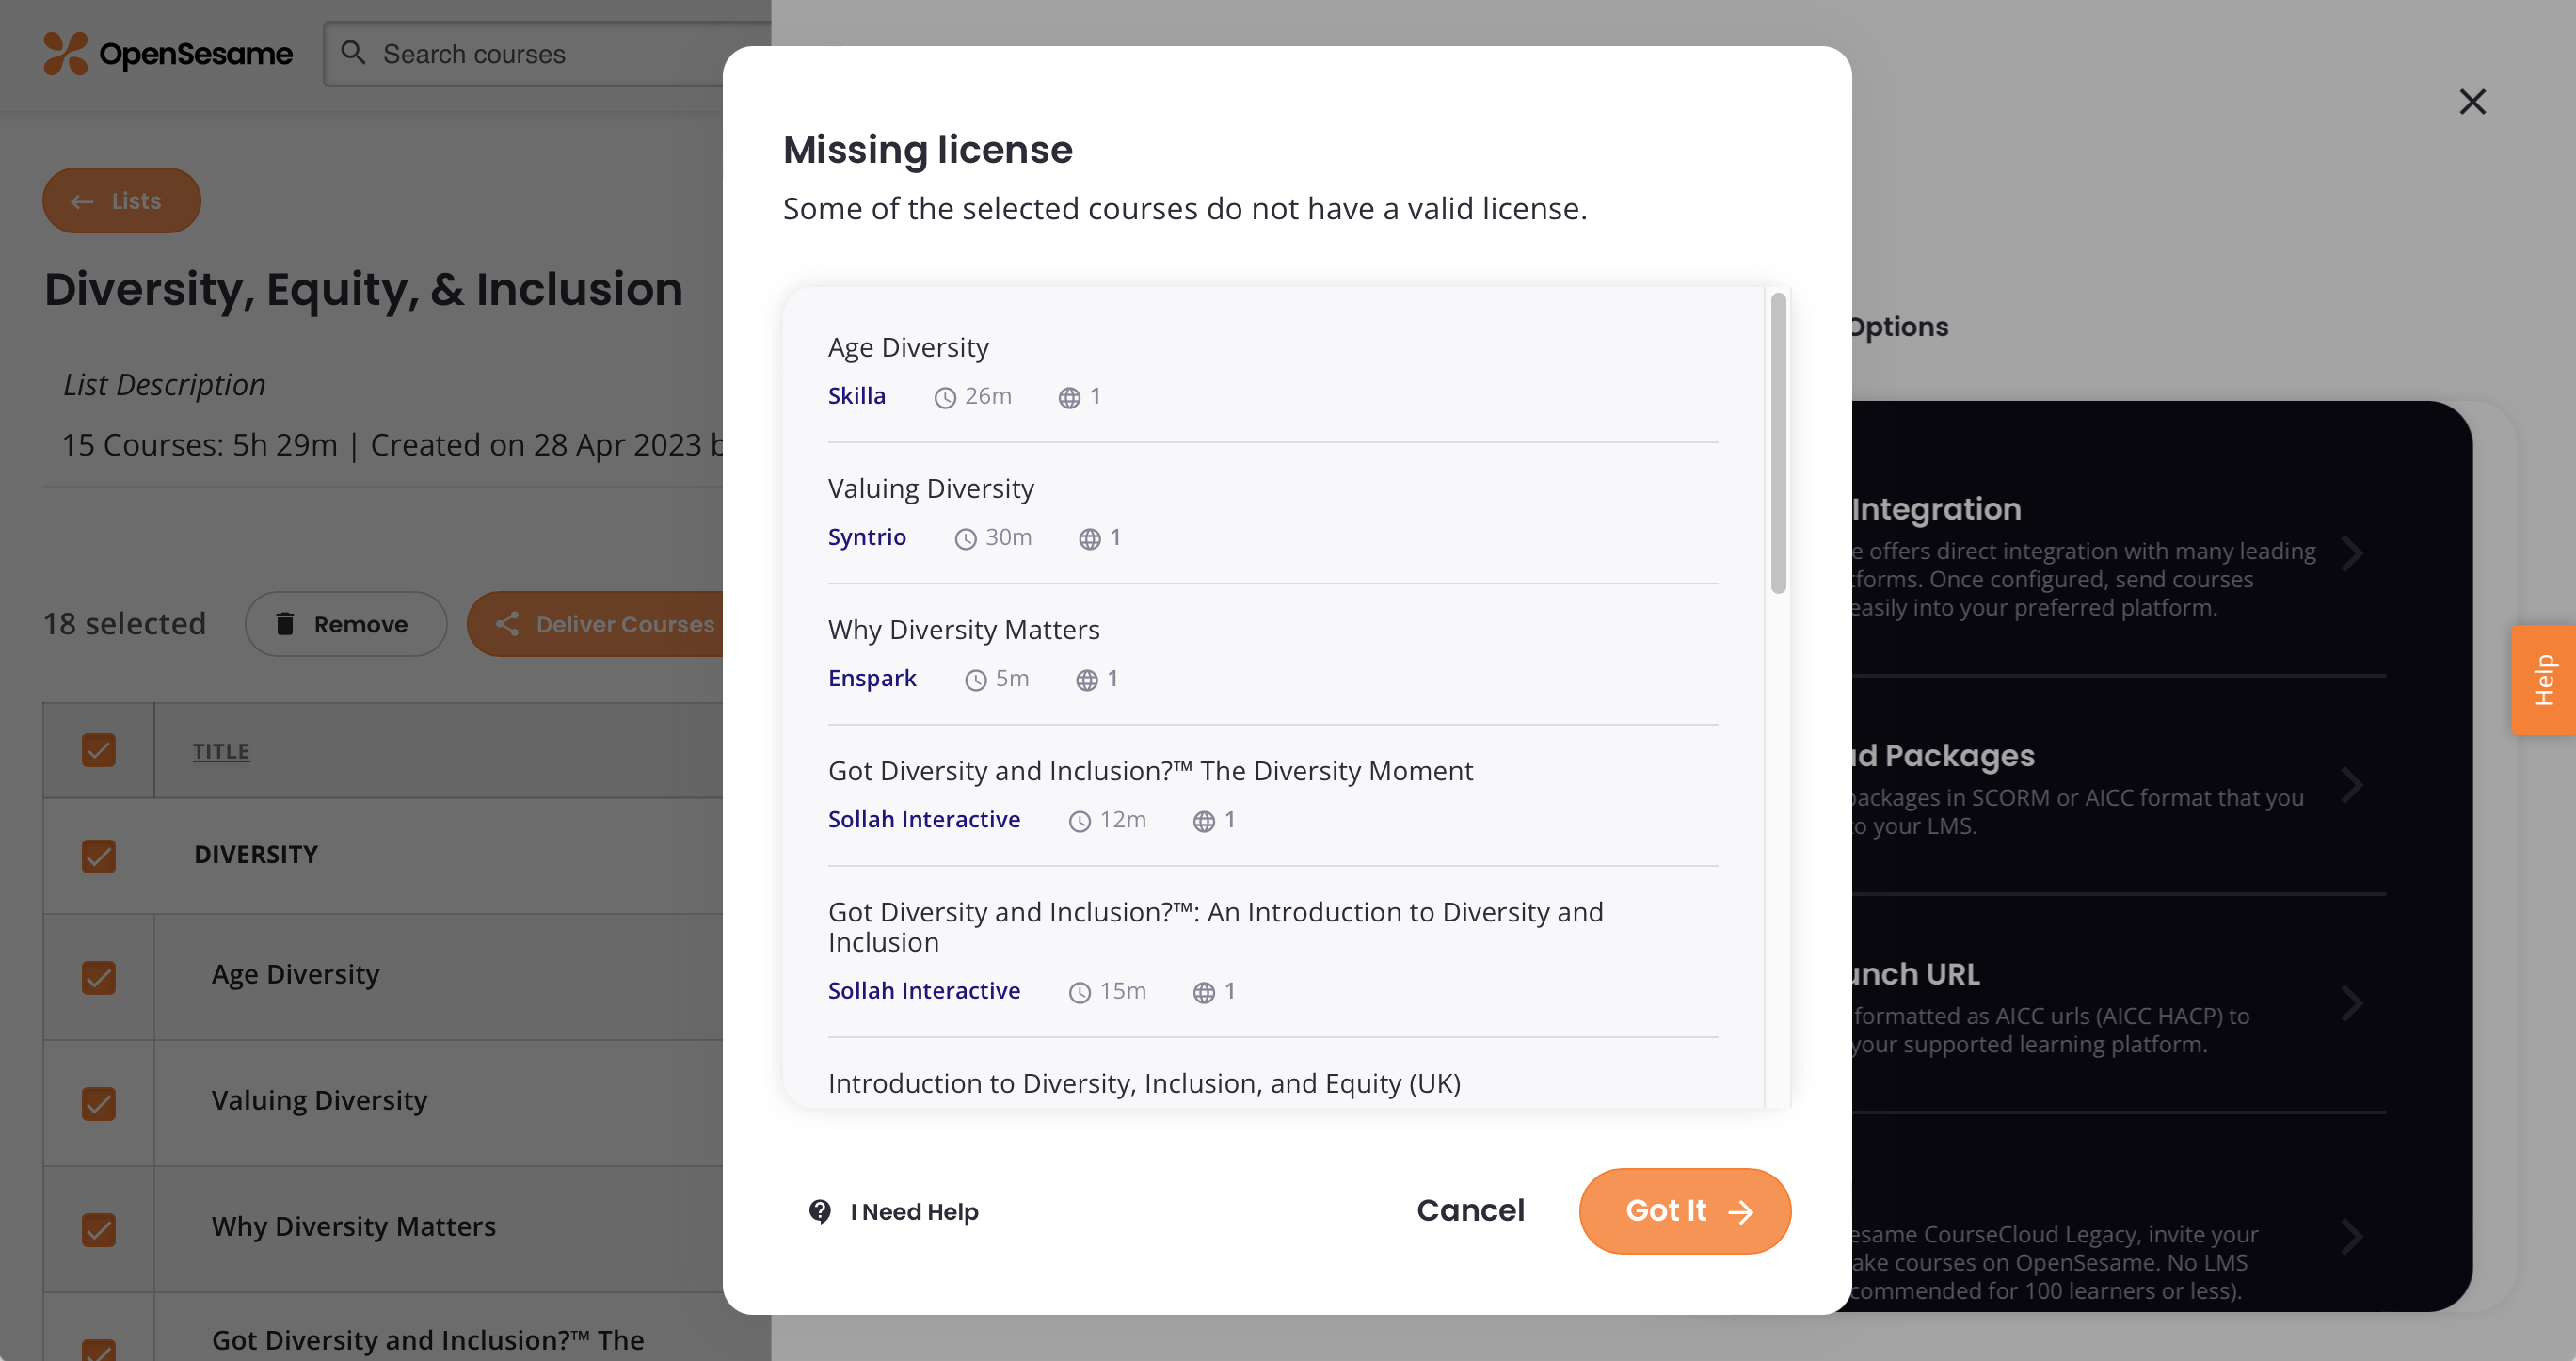Click Got It to confirm missing license

pyautogui.click(x=1684, y=1211)
